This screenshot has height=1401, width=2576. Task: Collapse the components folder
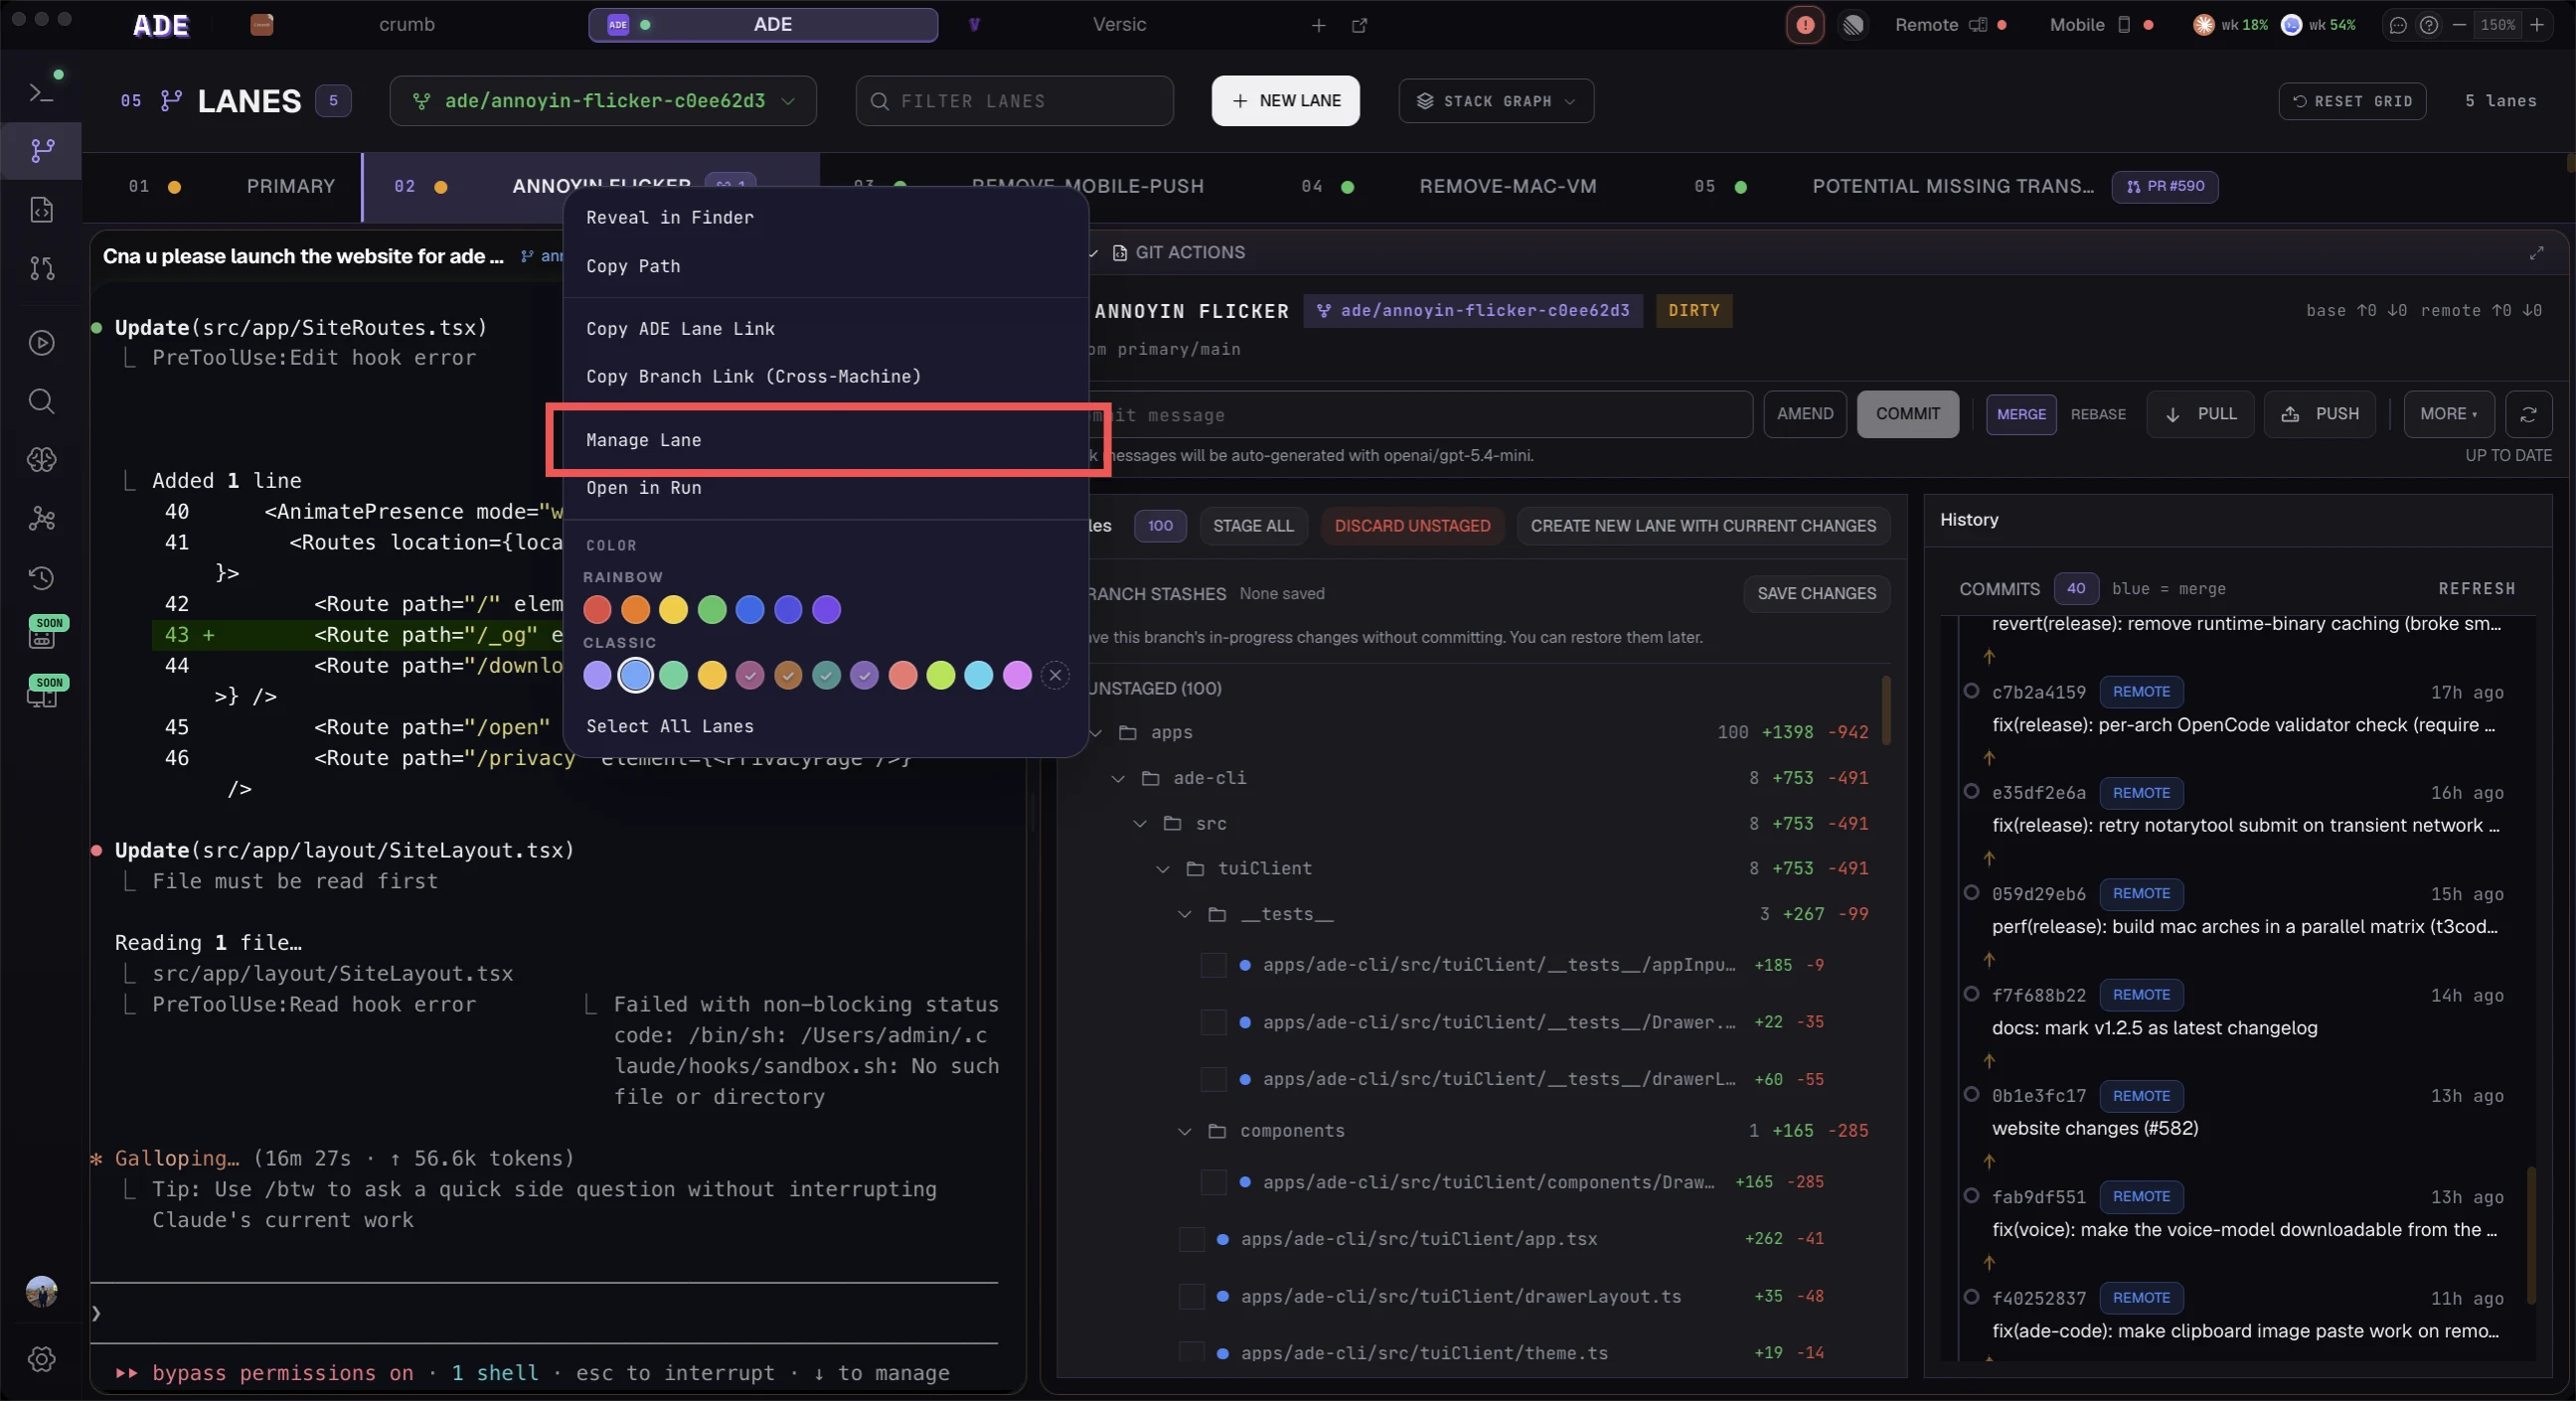pyautogui.click(x=1184, y=1131)
